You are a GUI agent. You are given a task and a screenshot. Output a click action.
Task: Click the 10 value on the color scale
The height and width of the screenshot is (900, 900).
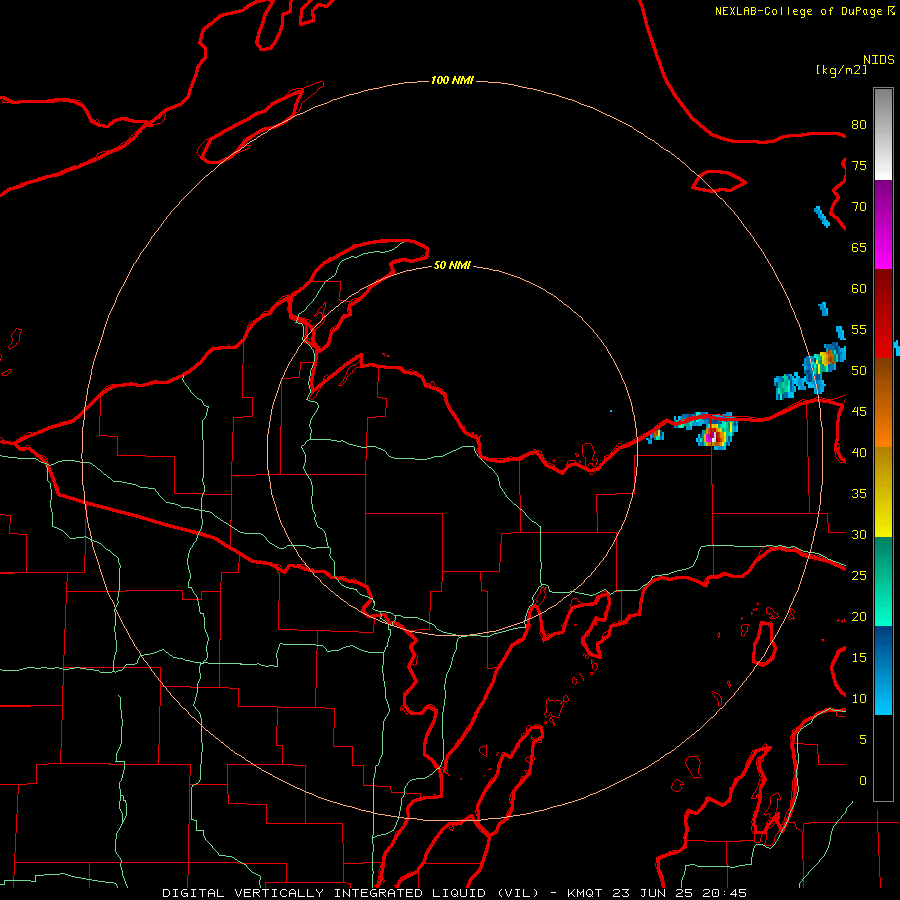coord(859,699)
